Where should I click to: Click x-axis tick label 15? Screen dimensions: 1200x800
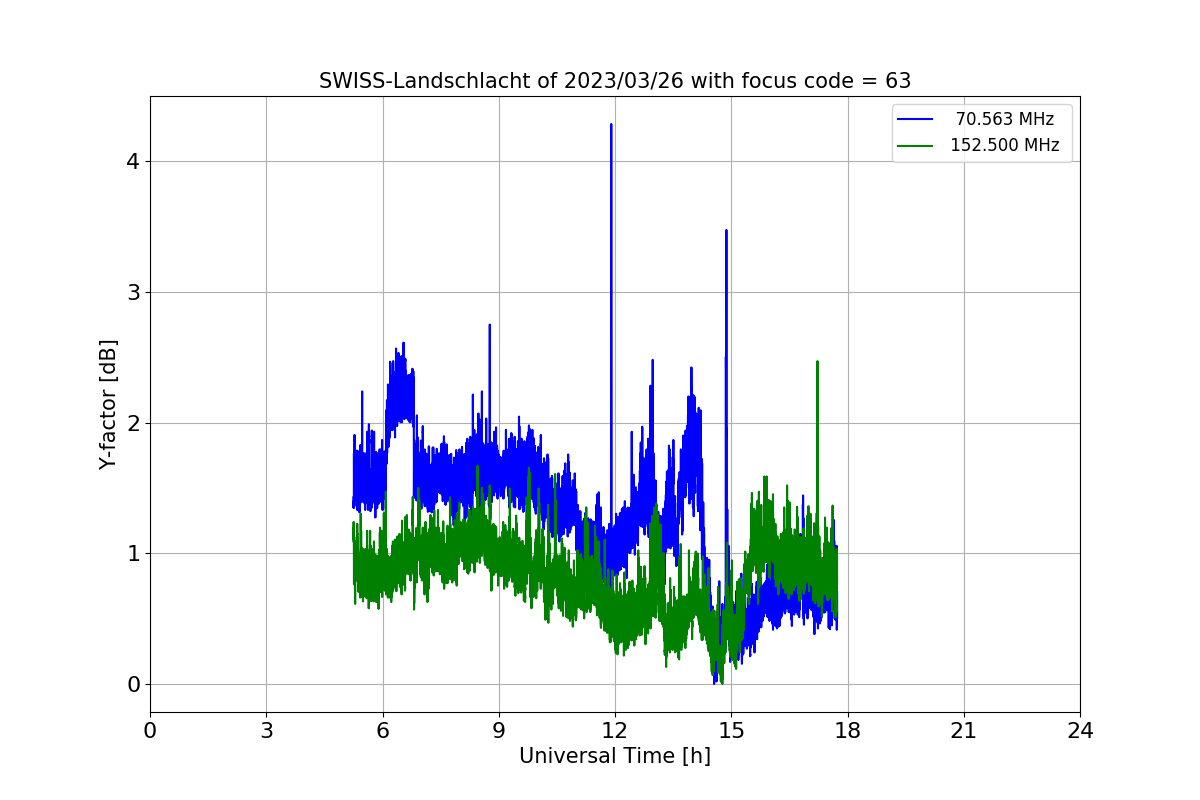pyautogui.click(x=731, y=731)
